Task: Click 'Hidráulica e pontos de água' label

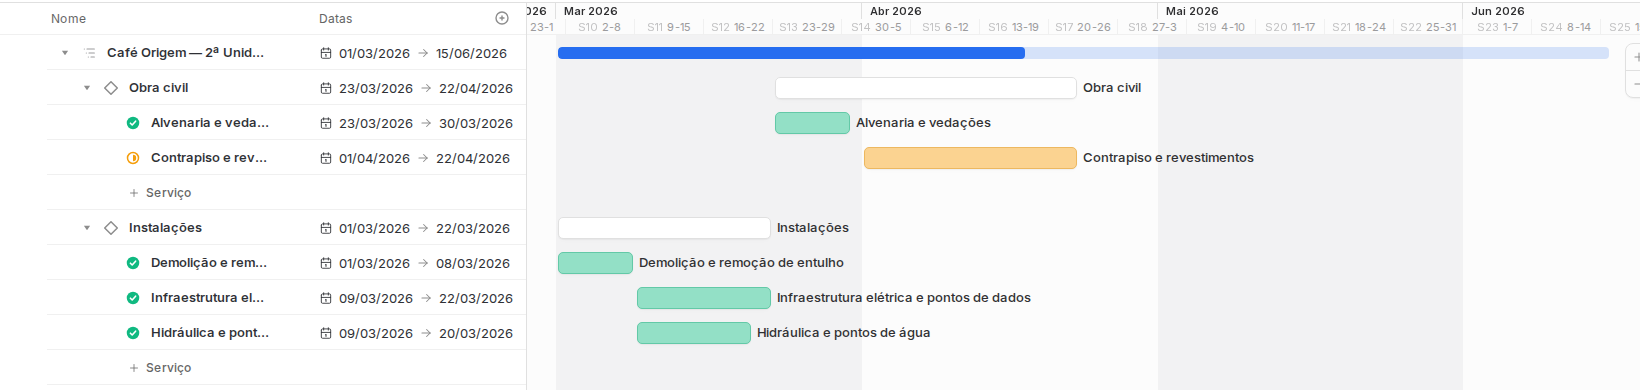Action: (843, 333)
